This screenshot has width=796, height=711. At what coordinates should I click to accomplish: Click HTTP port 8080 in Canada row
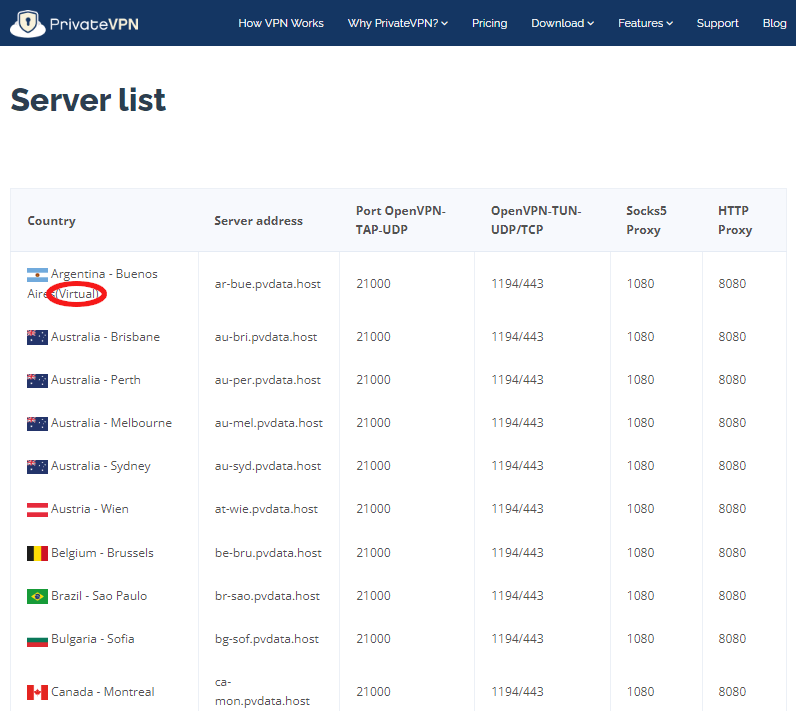pos(732,692)
